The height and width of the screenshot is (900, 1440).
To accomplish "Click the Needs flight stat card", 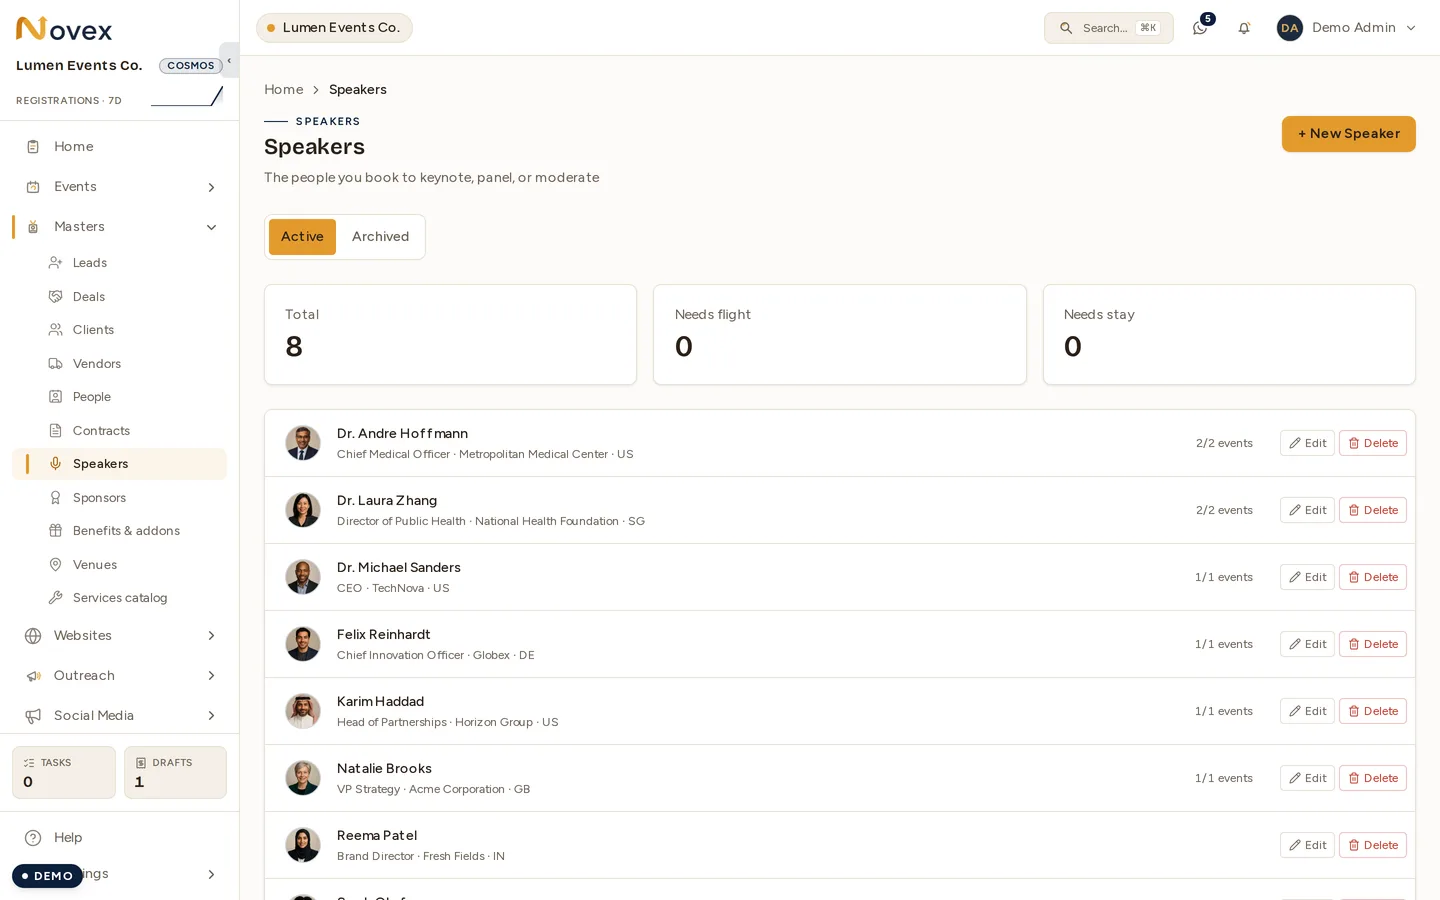I will 840,335.
